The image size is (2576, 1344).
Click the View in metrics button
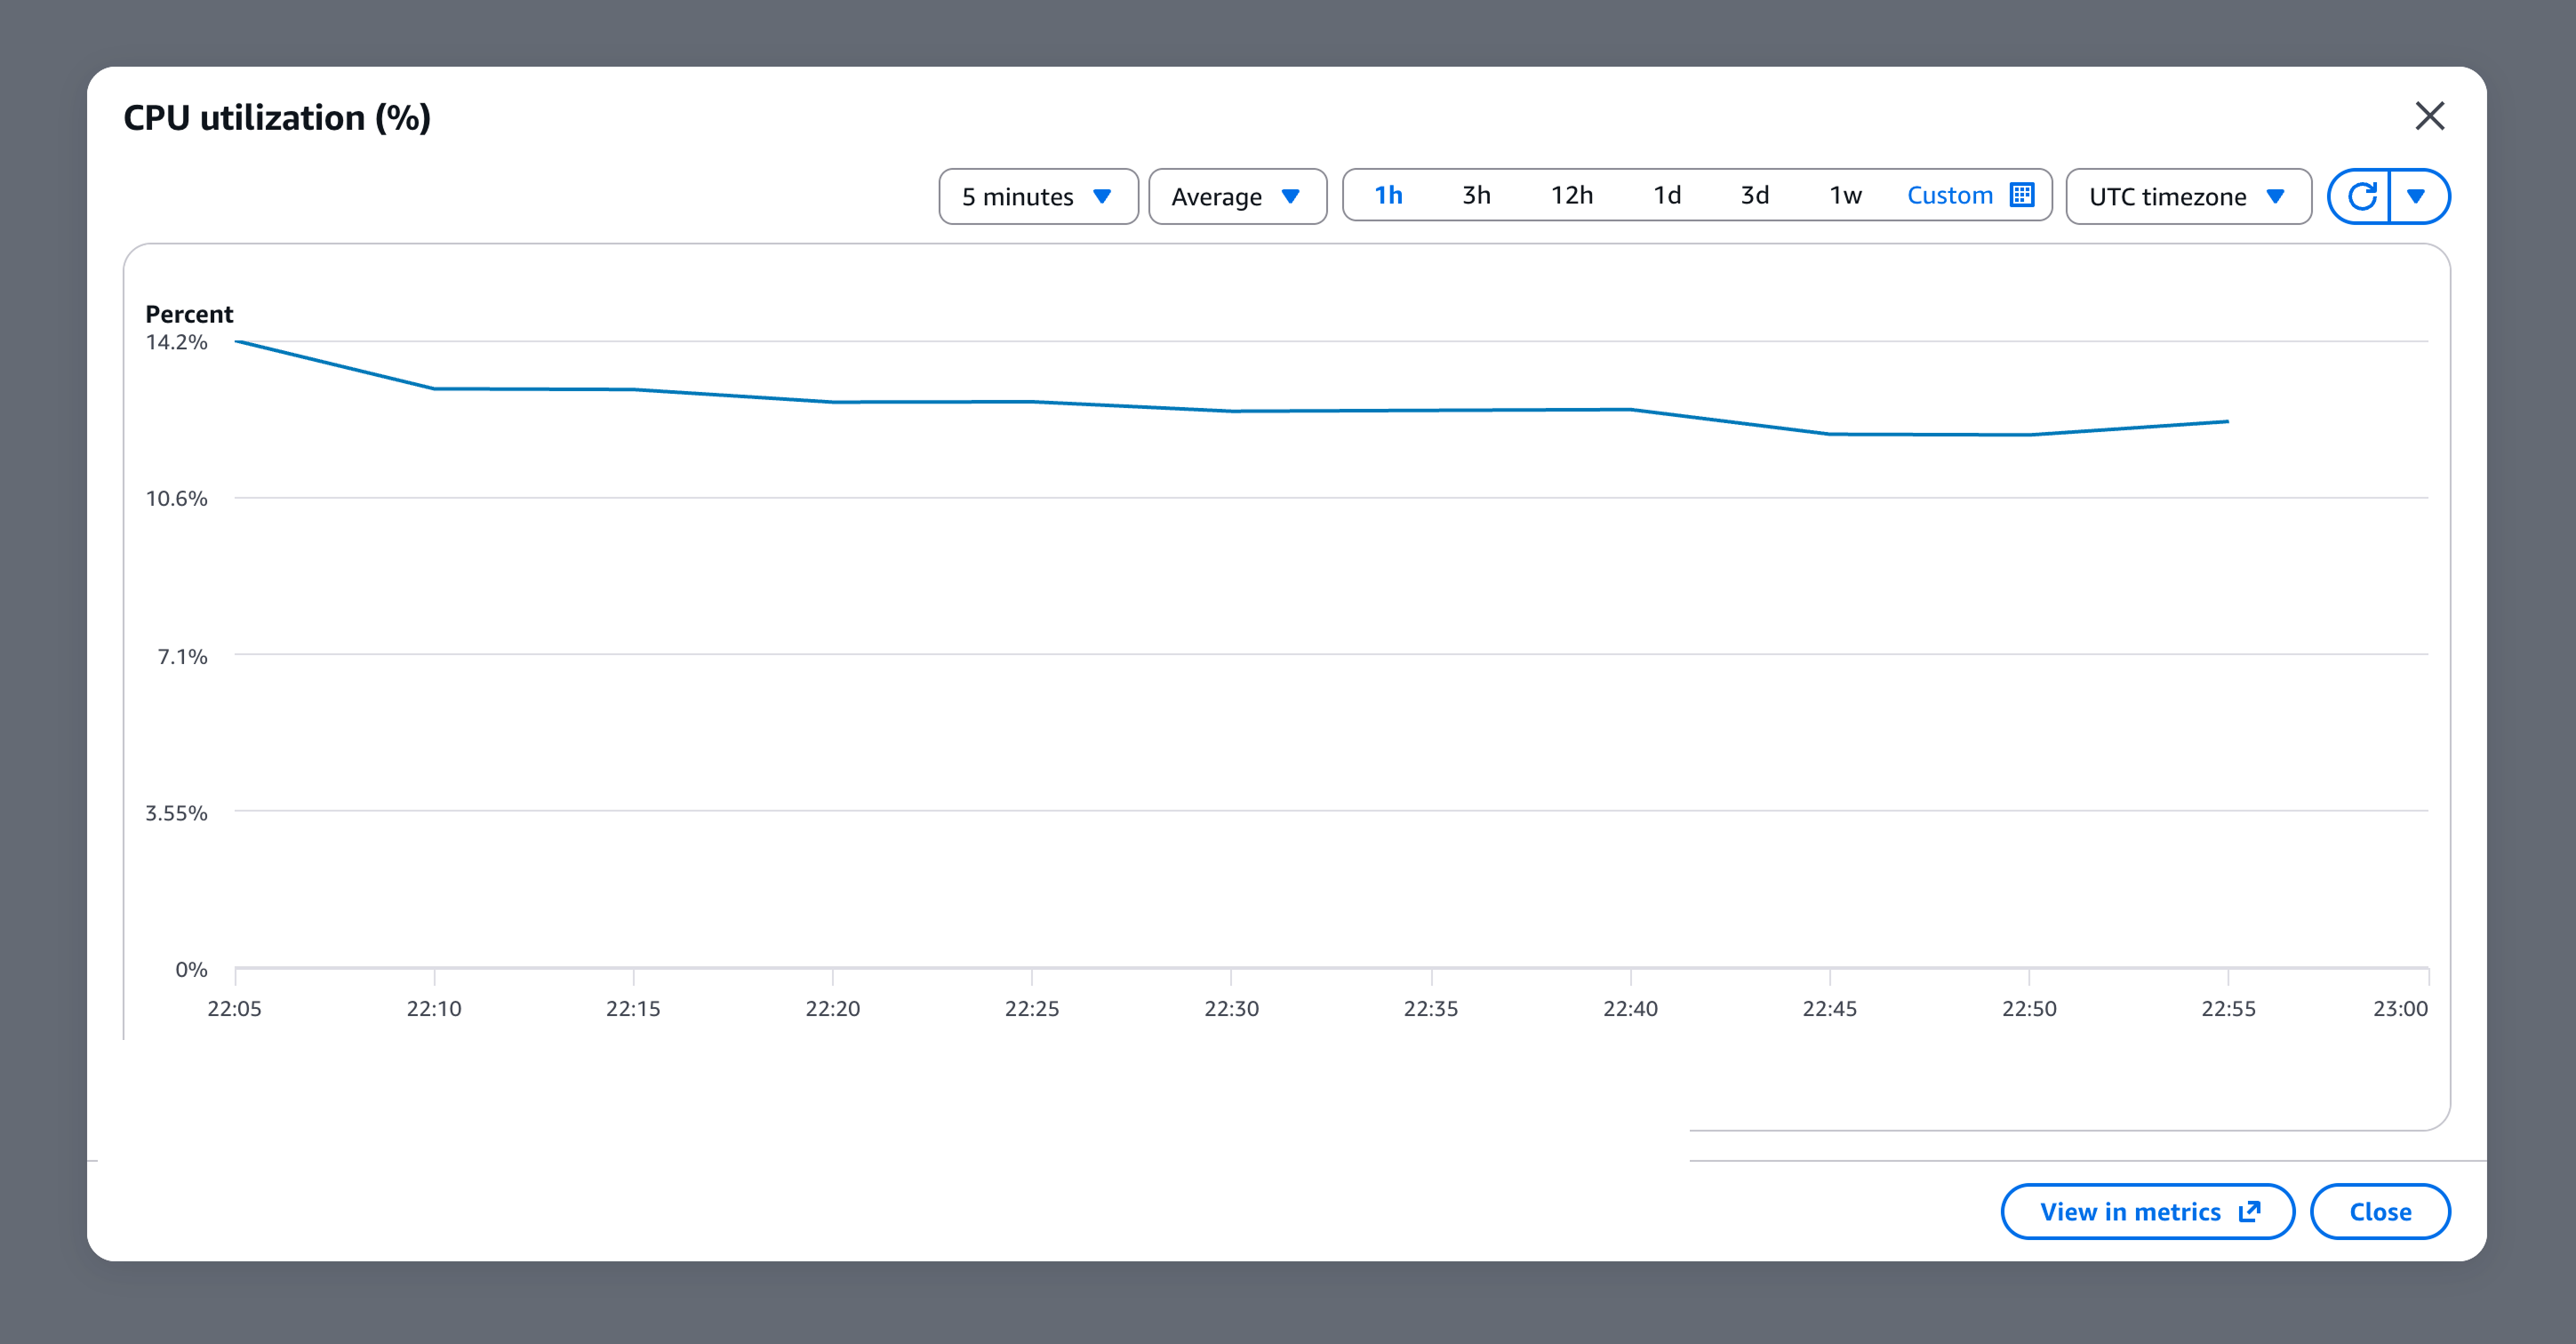pos(2147,1211)
